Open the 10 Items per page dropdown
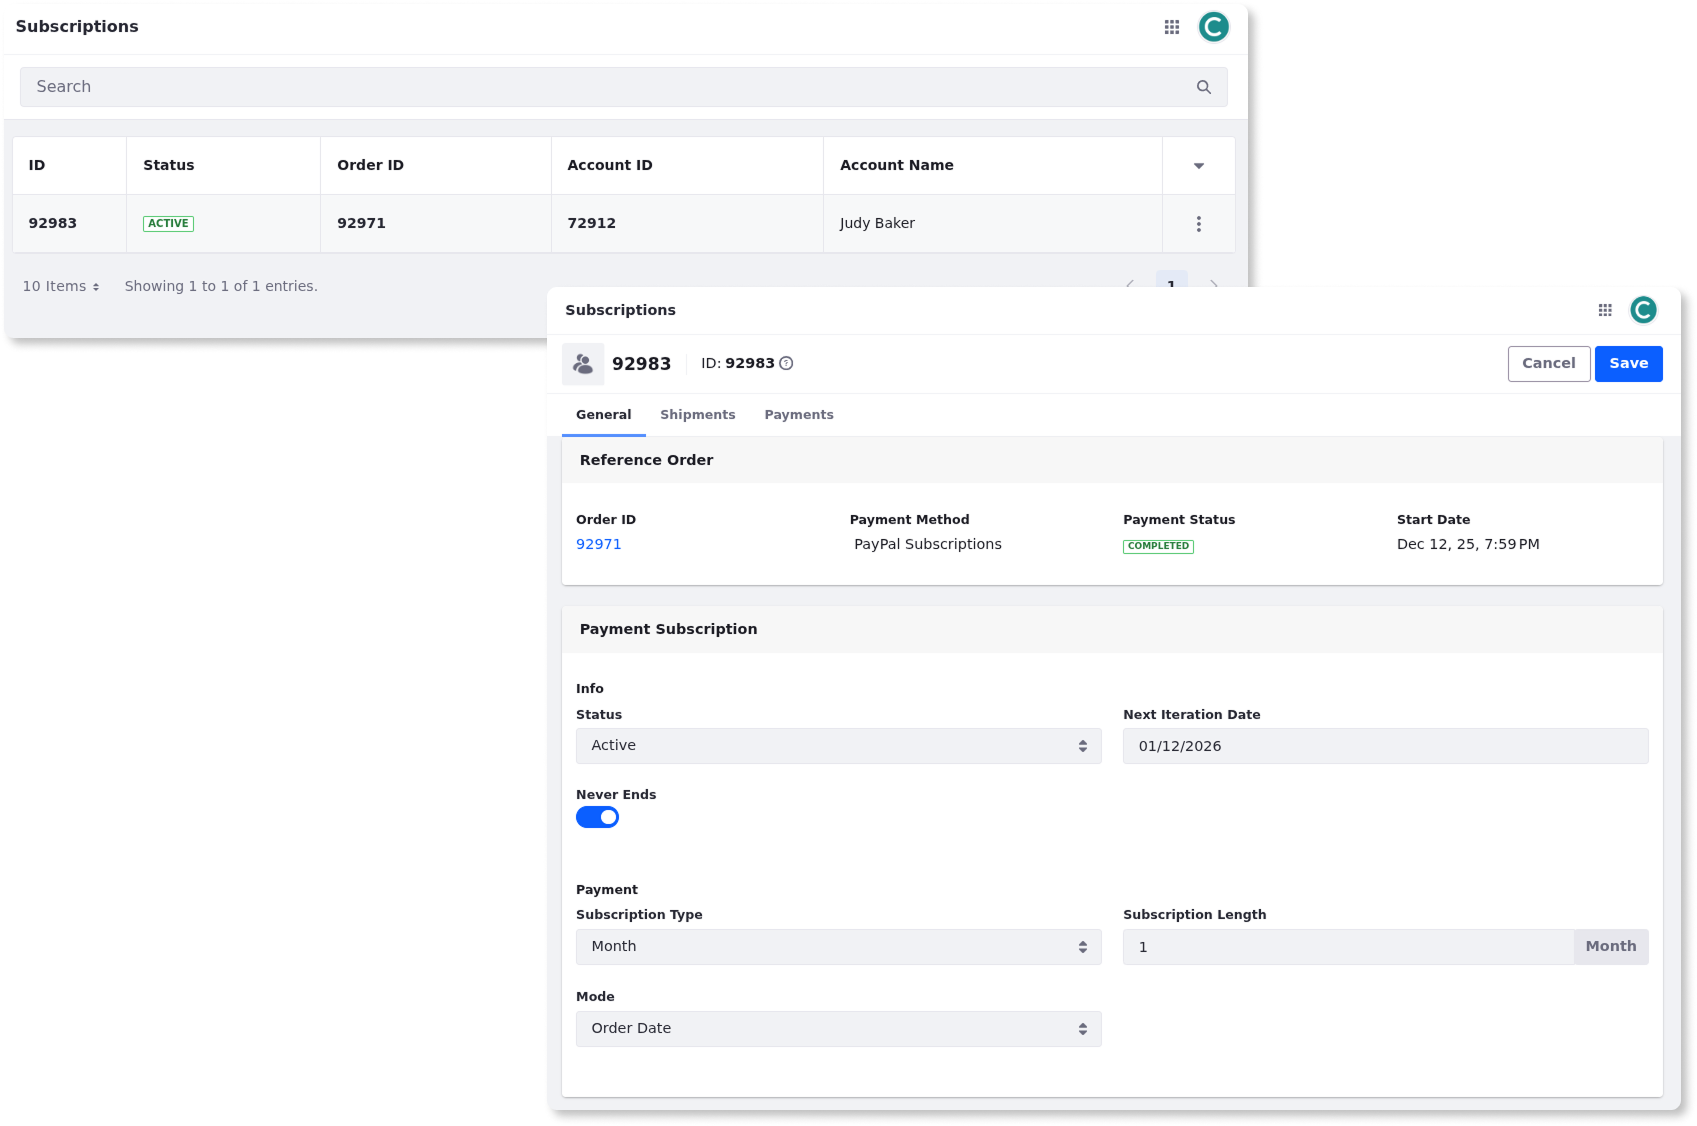The height and width of the screenshot is (1126, 1697). 61,286
